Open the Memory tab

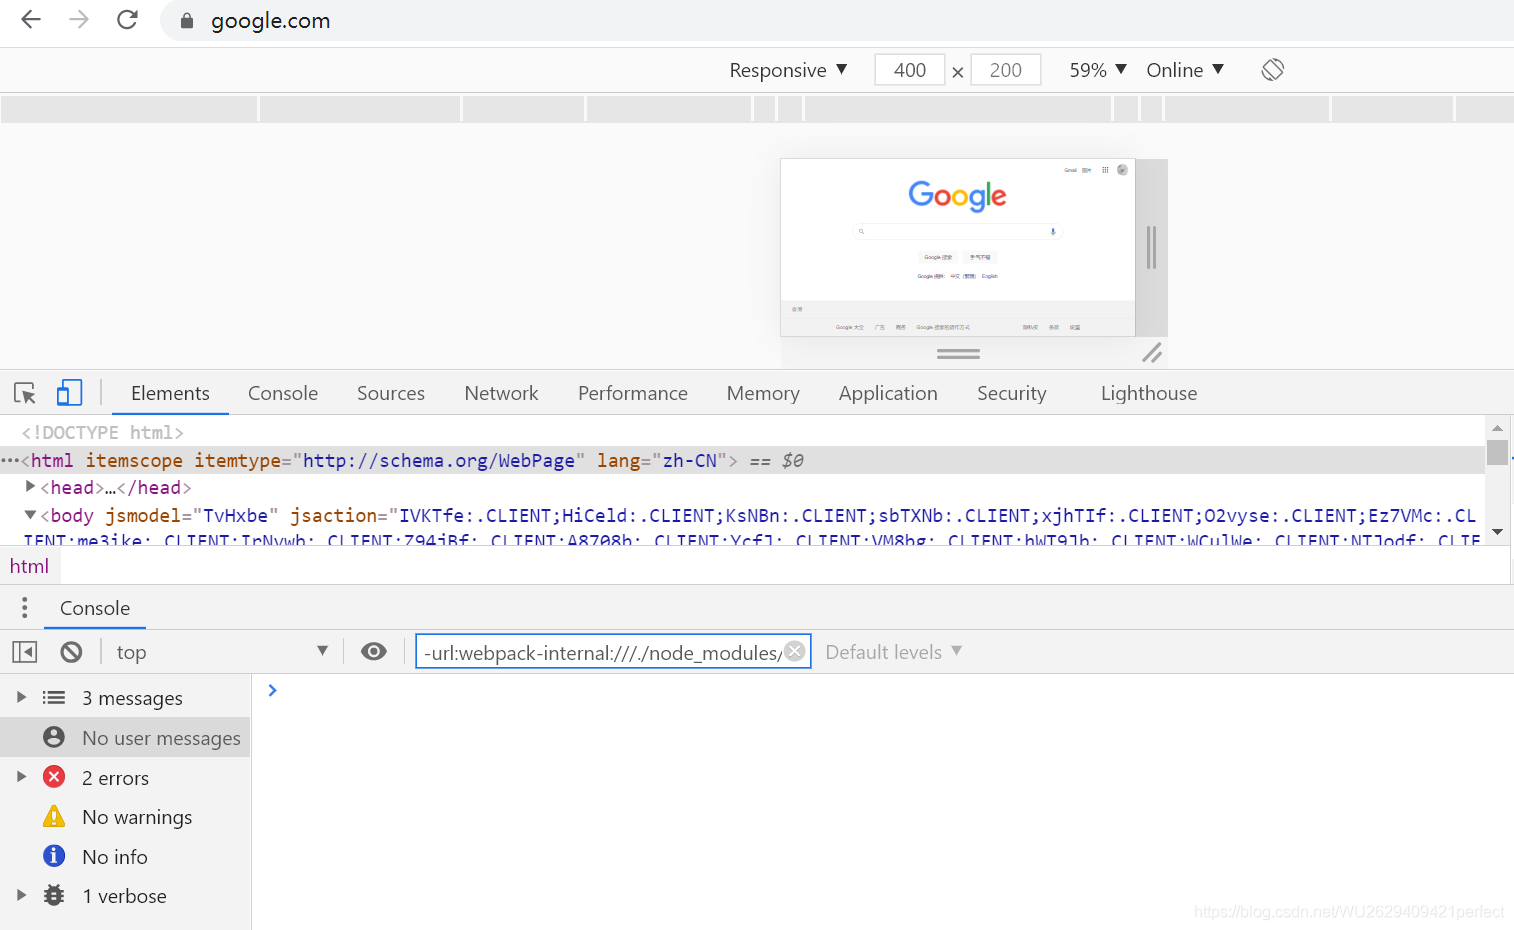763,393
